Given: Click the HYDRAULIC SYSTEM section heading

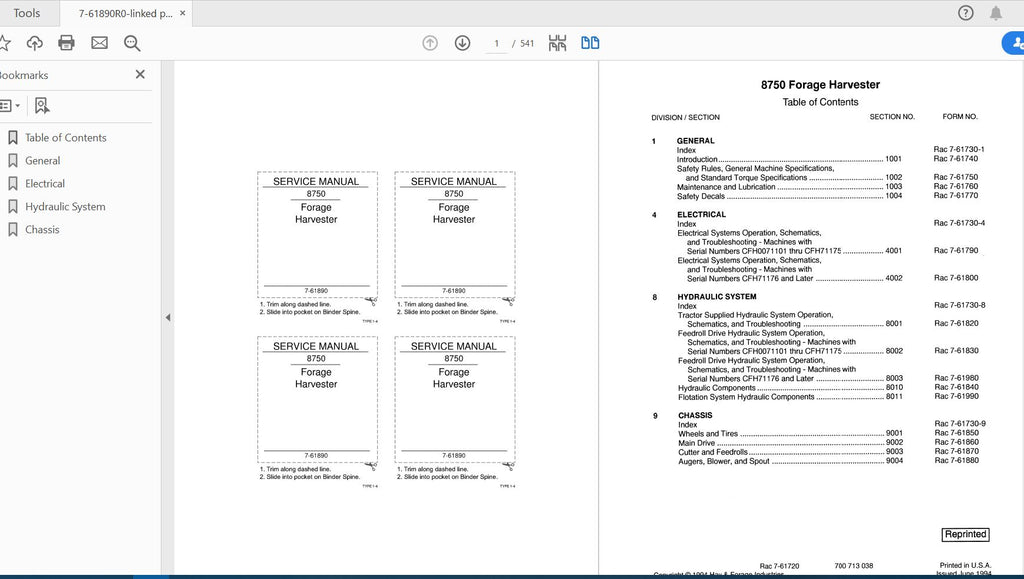Looking at the screenshot, I should (x=716, y=296).
